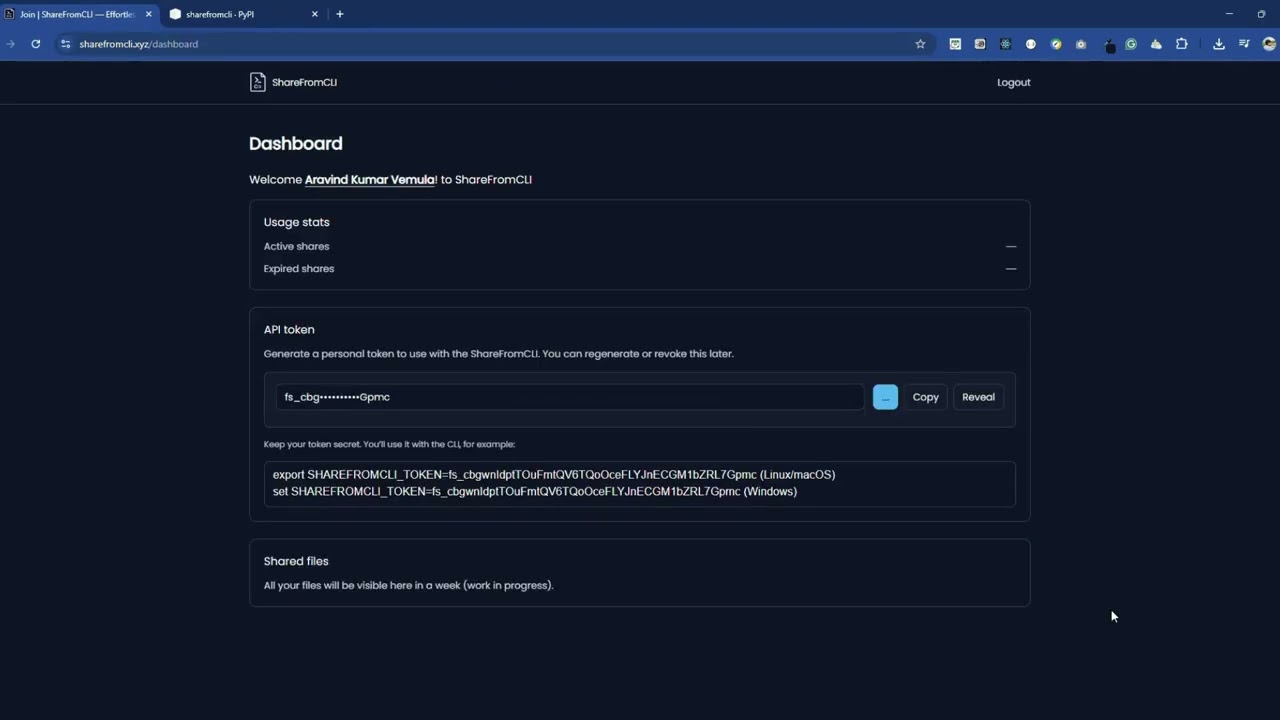Close the Join ShareFromCLI tab

pyautogui.click(x=148, y=14)
